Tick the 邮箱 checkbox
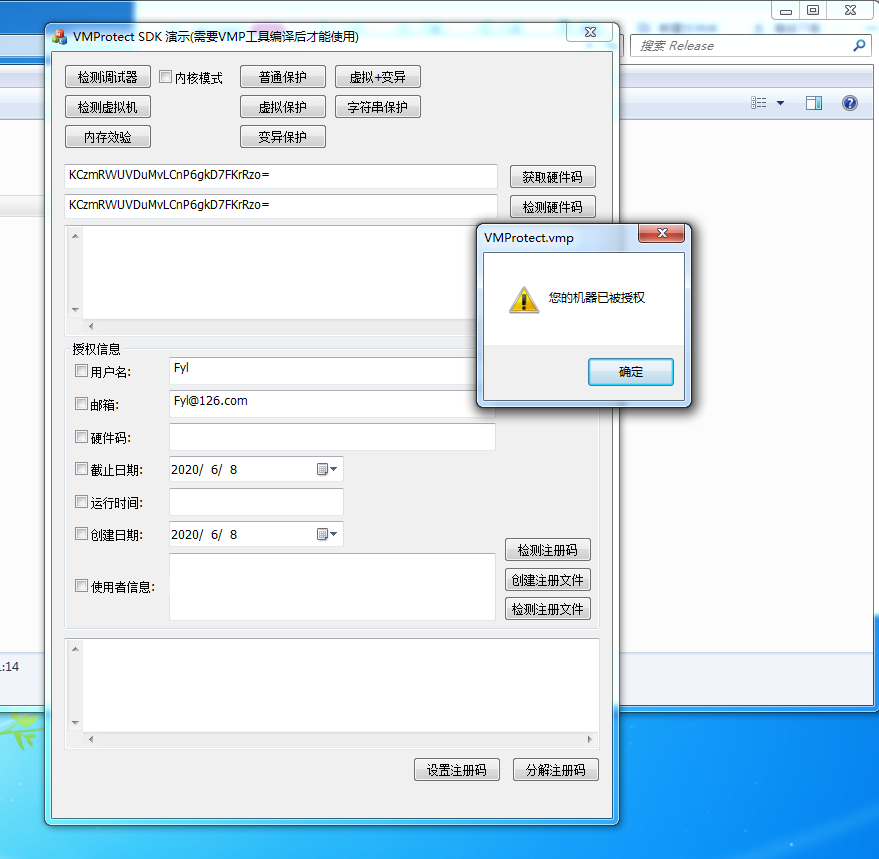 81,404
